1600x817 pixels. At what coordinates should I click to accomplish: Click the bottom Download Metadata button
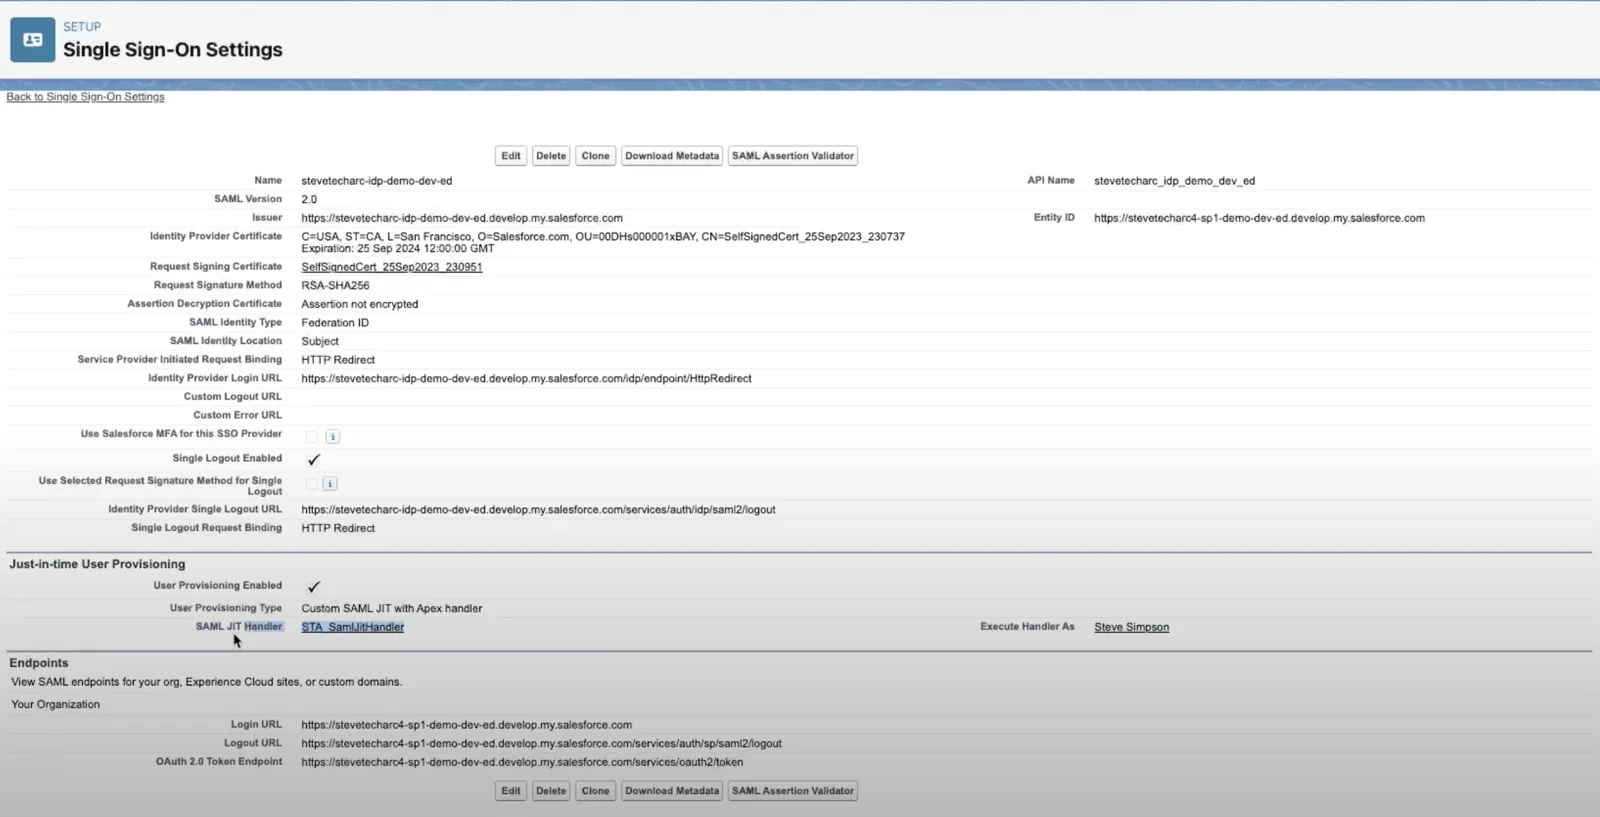672,791
